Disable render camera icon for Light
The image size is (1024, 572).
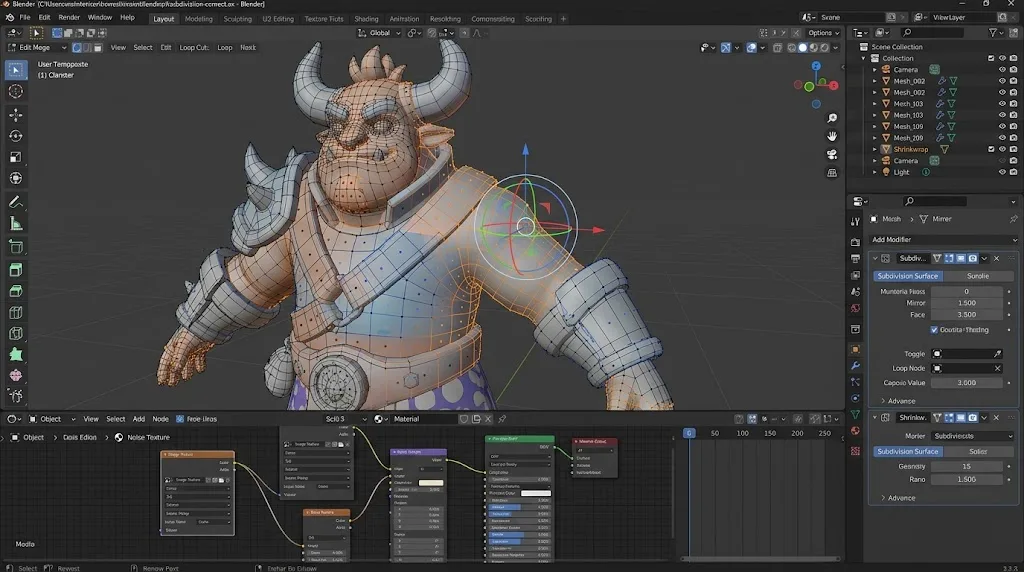[1014, 172]
